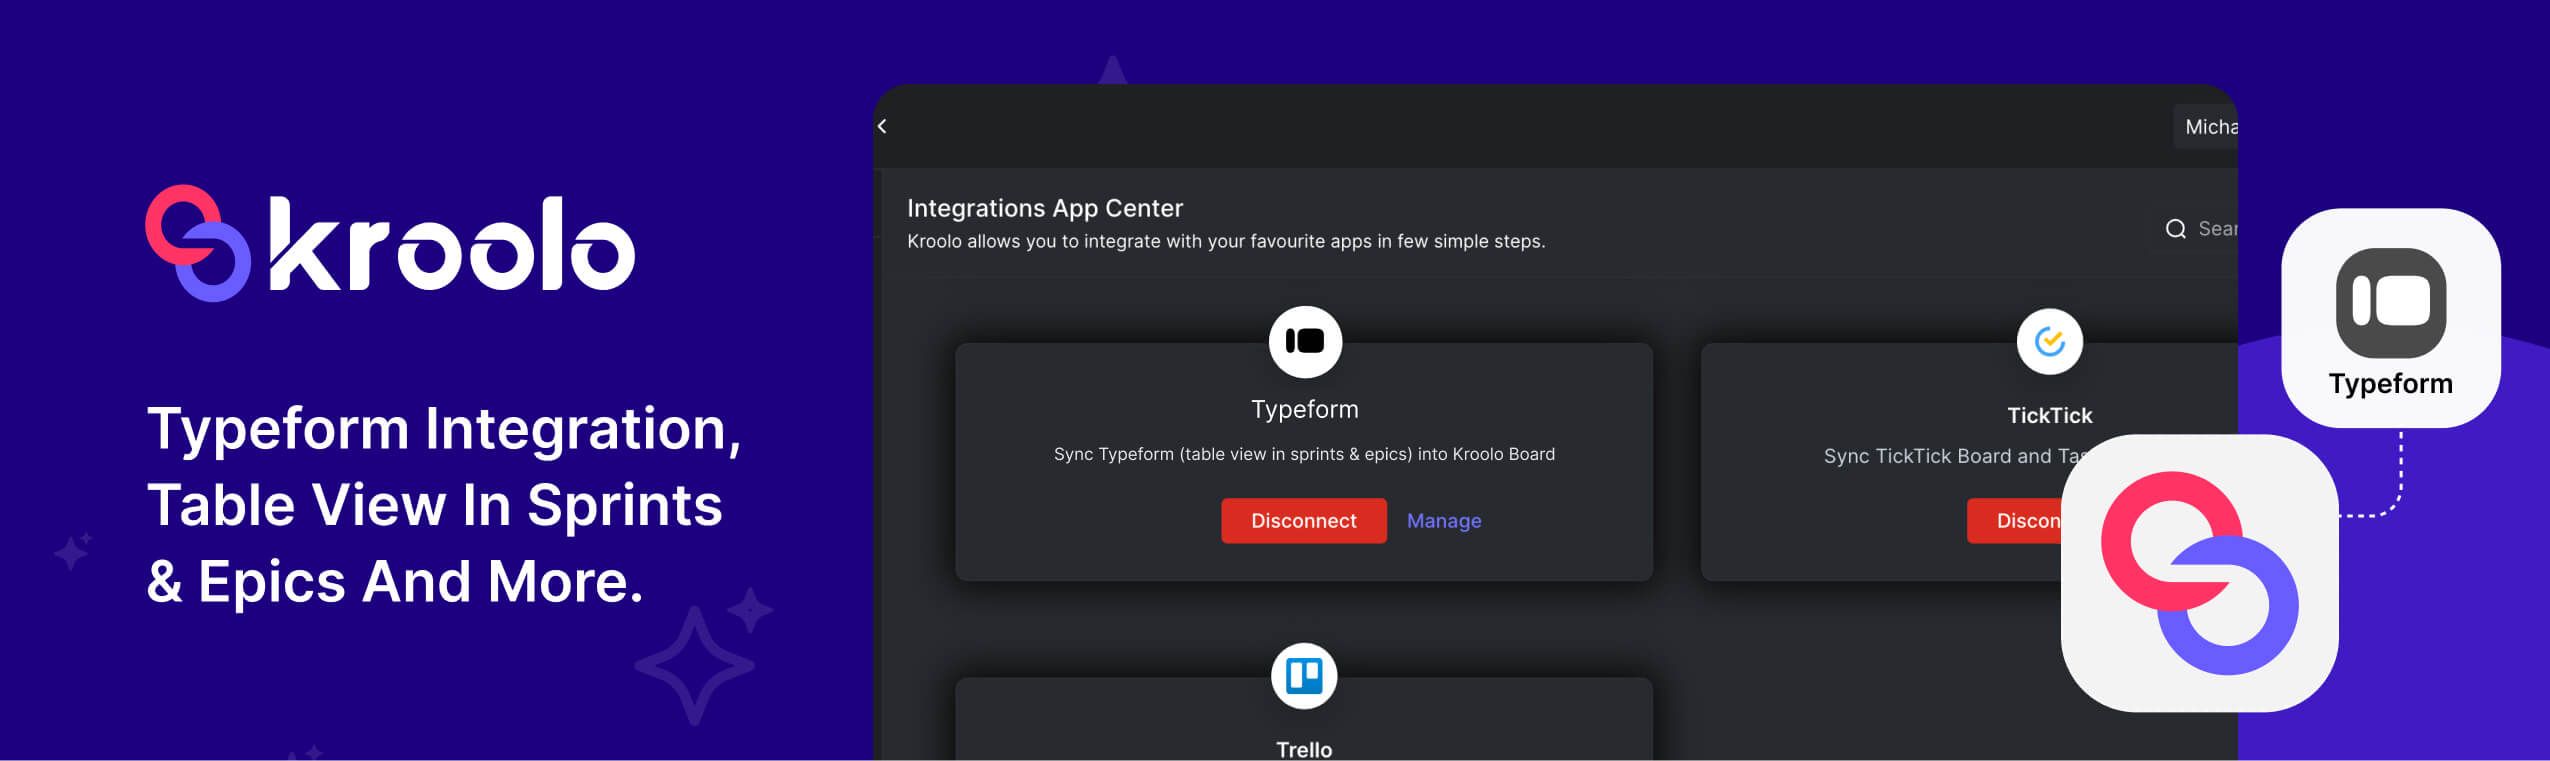Click the Trello board icon
The height and width of the screenshot is (761, 2550).
click(1304, 676)
